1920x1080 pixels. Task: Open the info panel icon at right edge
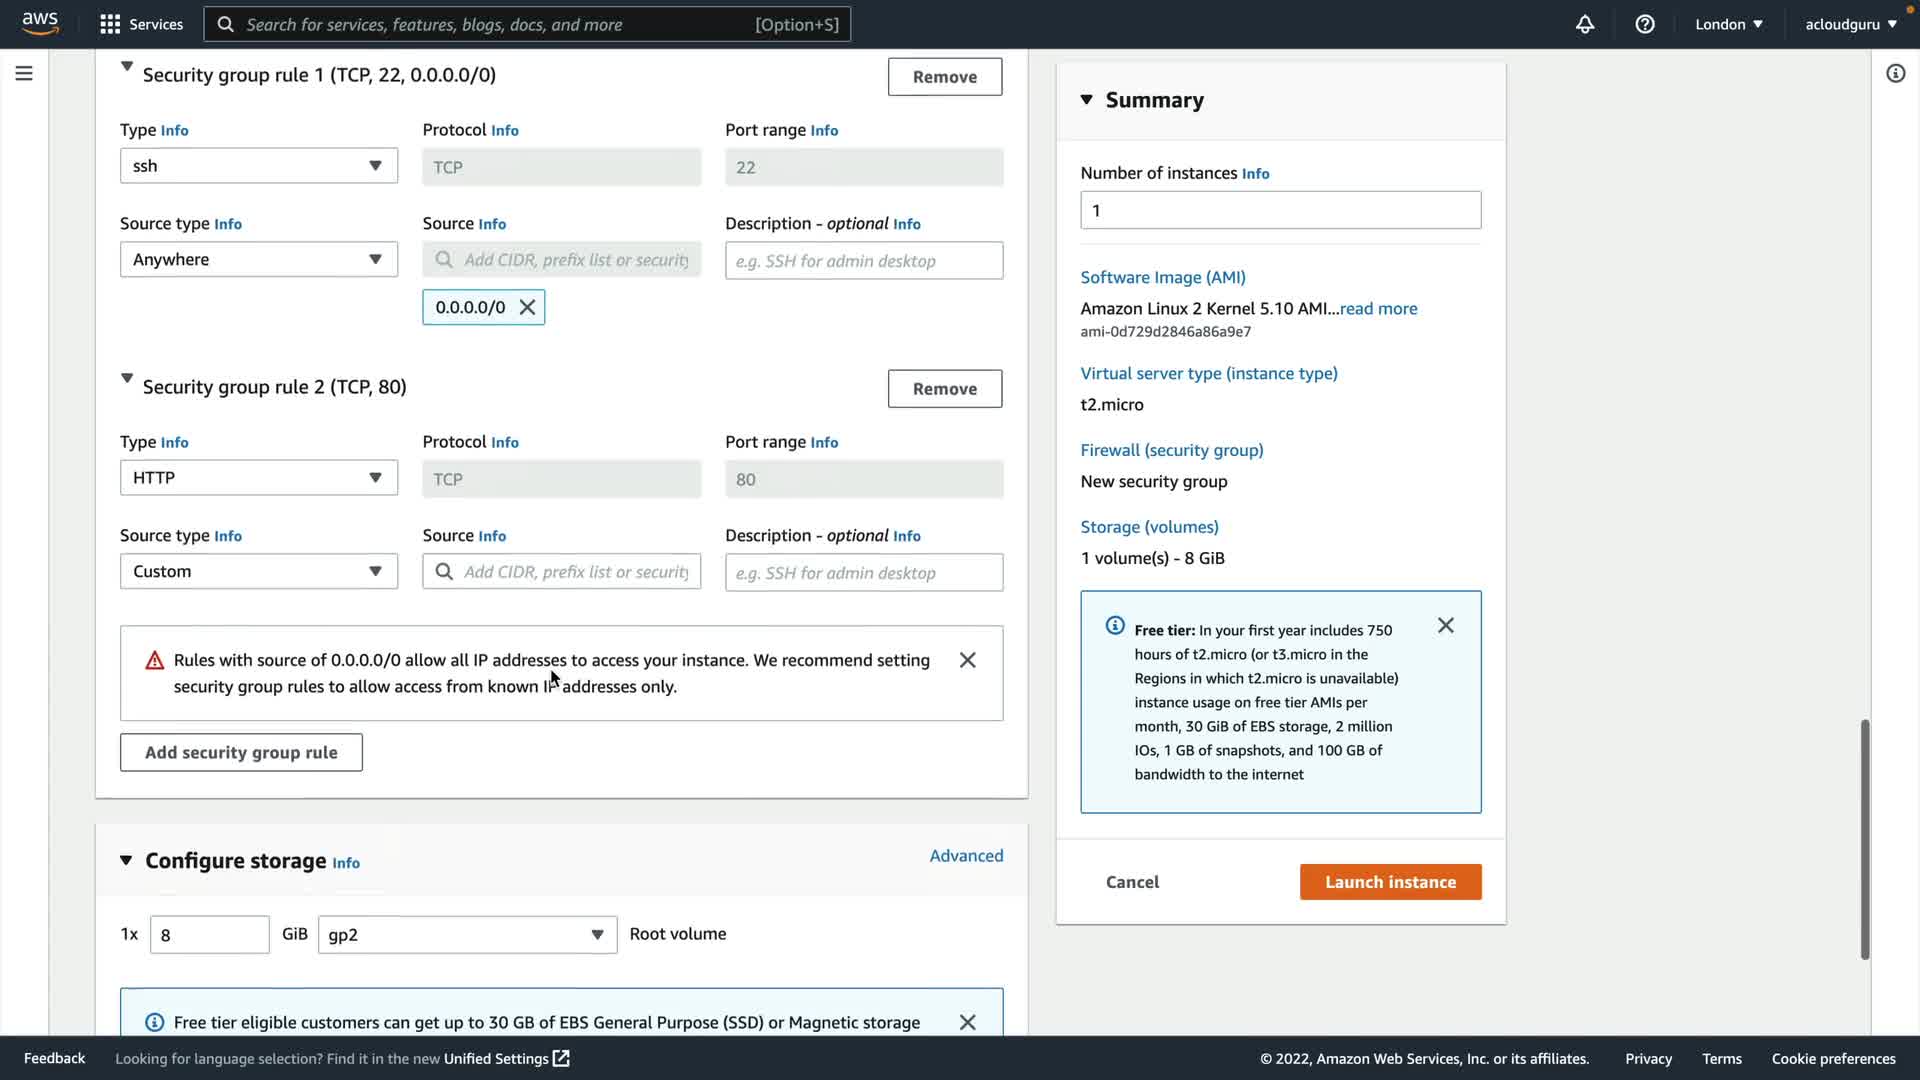pos(1895,73)
